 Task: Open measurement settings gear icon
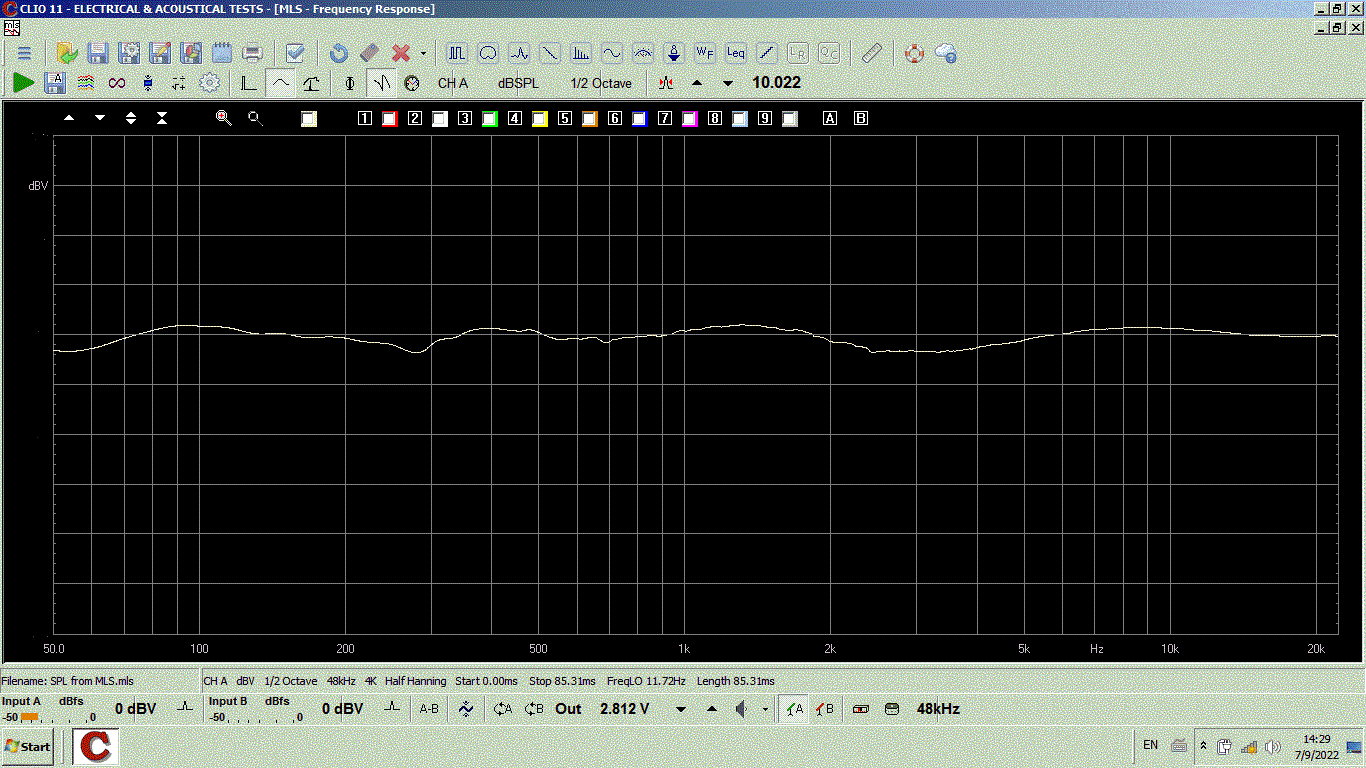(x=210, y=83)
